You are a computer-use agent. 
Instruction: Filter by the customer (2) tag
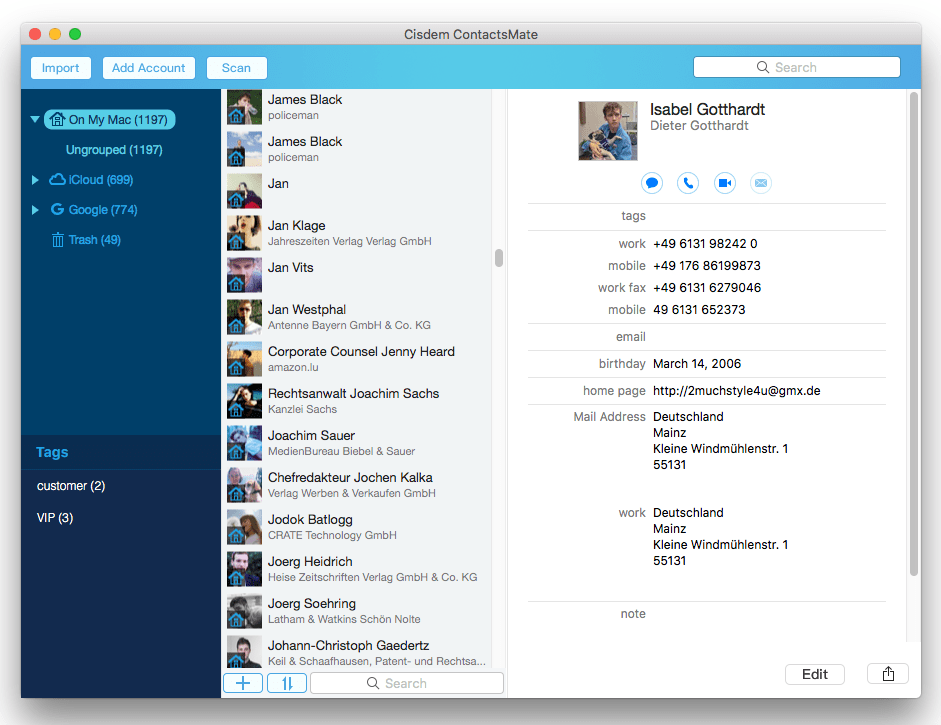[71, 486]
